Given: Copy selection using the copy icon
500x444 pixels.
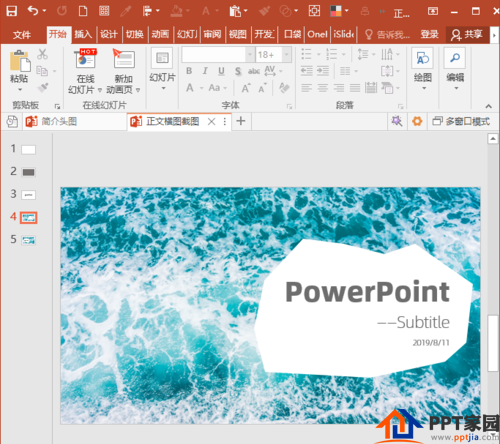Looking at the screenshot, I should coord(42,71).
